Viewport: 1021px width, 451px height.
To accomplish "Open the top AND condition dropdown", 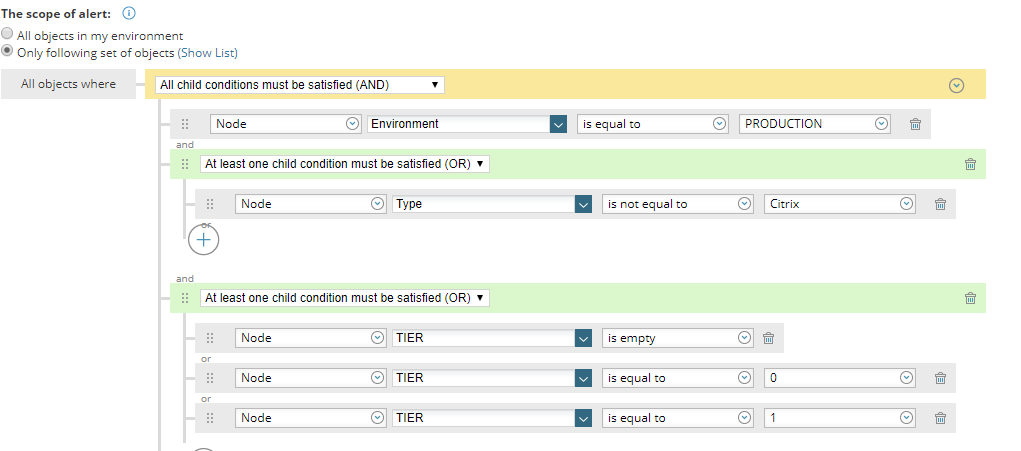I will 299,85.
